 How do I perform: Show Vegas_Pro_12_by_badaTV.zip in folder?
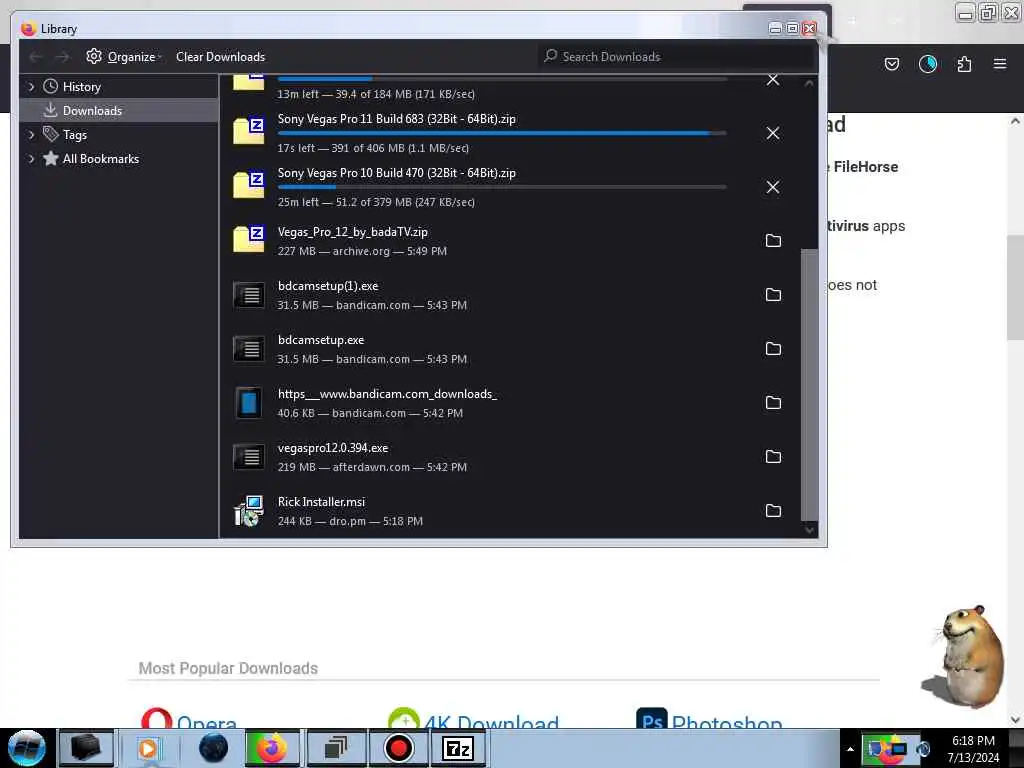(773, 241)
